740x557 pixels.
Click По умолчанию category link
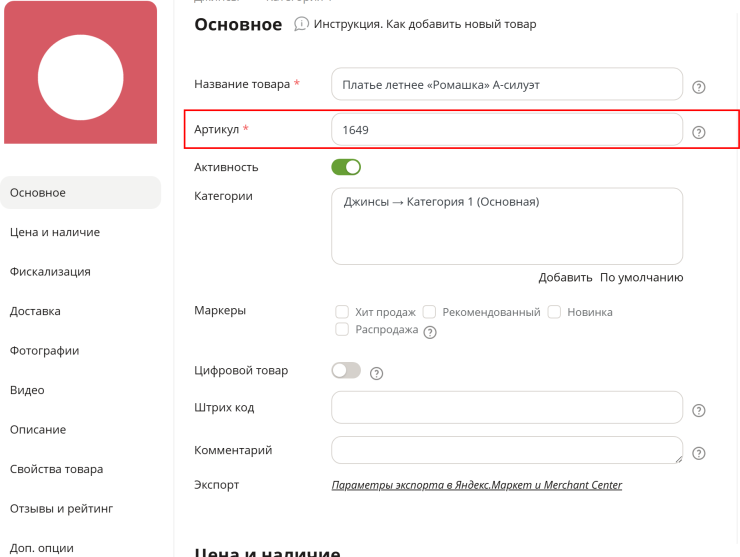[x=641, y=278]
